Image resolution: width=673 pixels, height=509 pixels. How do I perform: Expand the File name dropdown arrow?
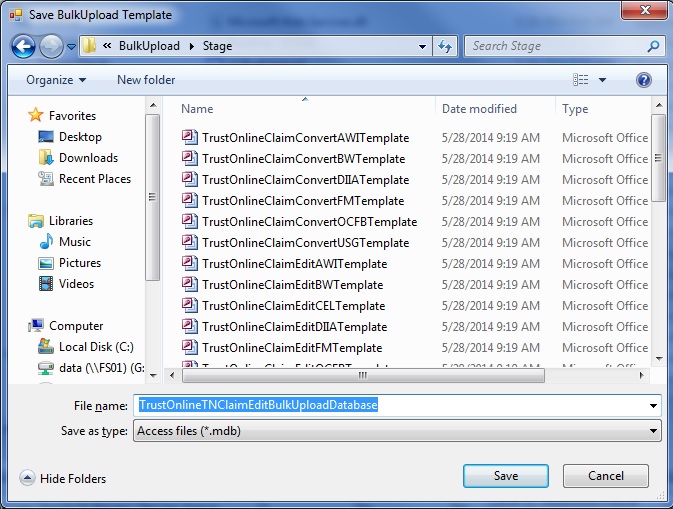(x=653, y=406)
